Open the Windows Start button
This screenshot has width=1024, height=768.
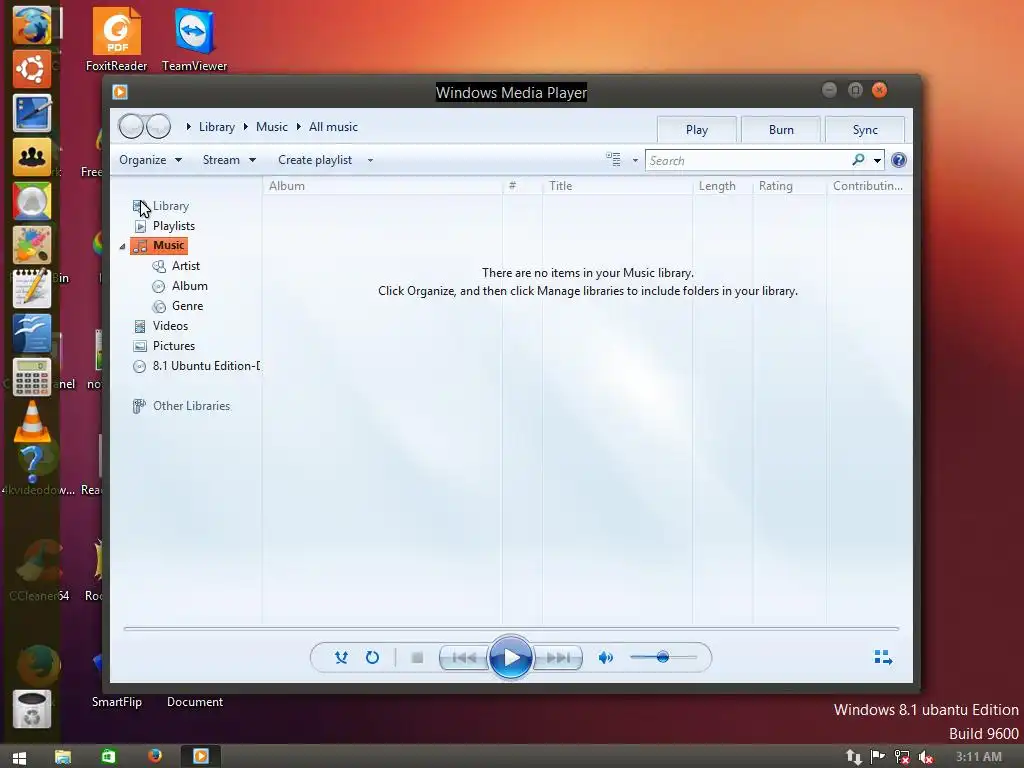tap(20, 757)
